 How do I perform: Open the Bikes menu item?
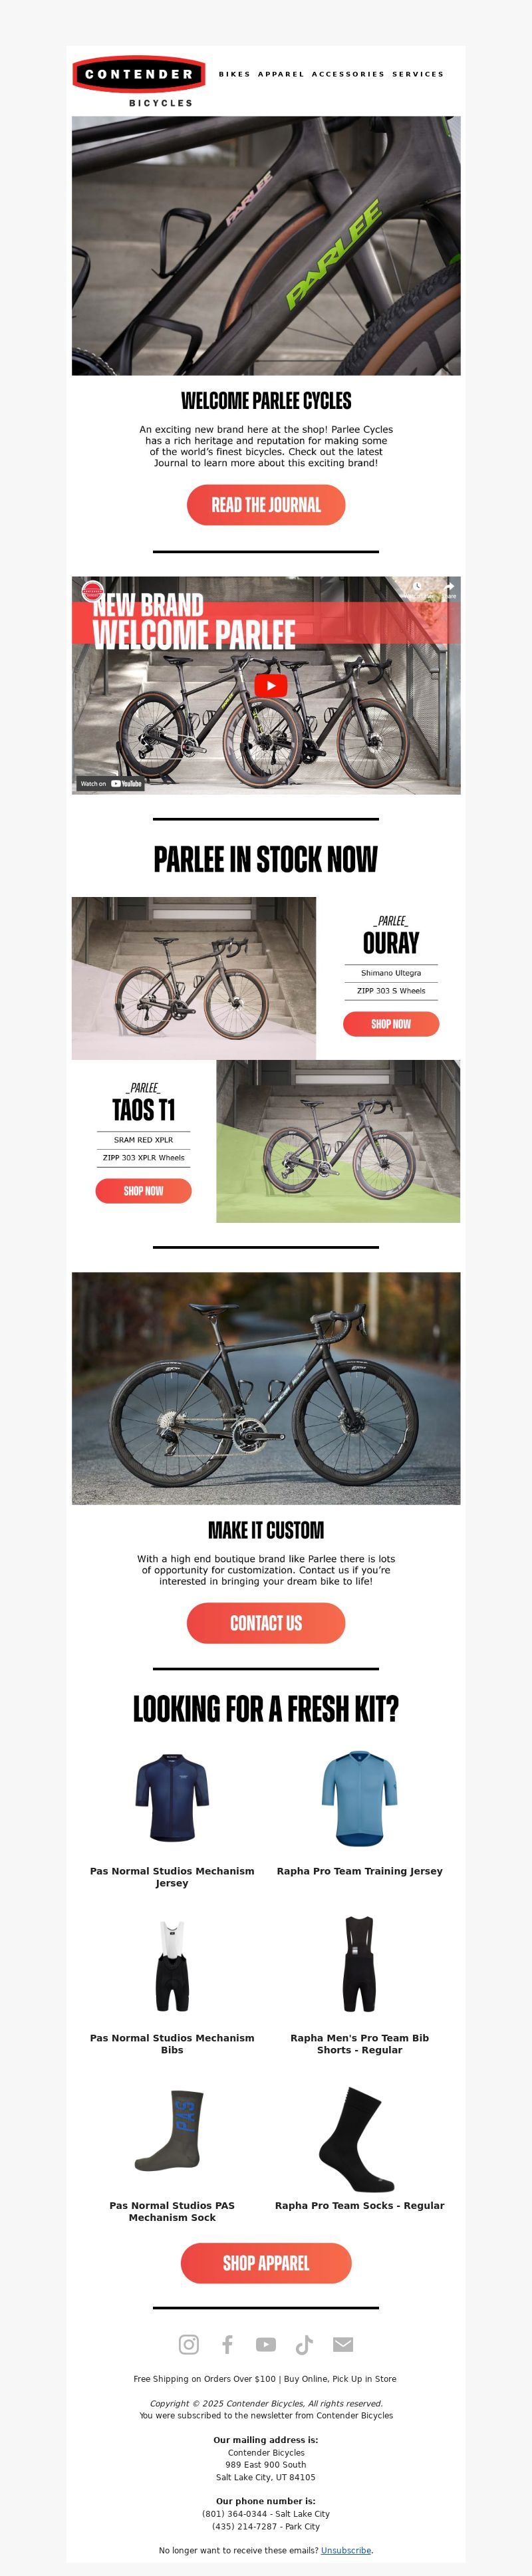click(235, 74)
